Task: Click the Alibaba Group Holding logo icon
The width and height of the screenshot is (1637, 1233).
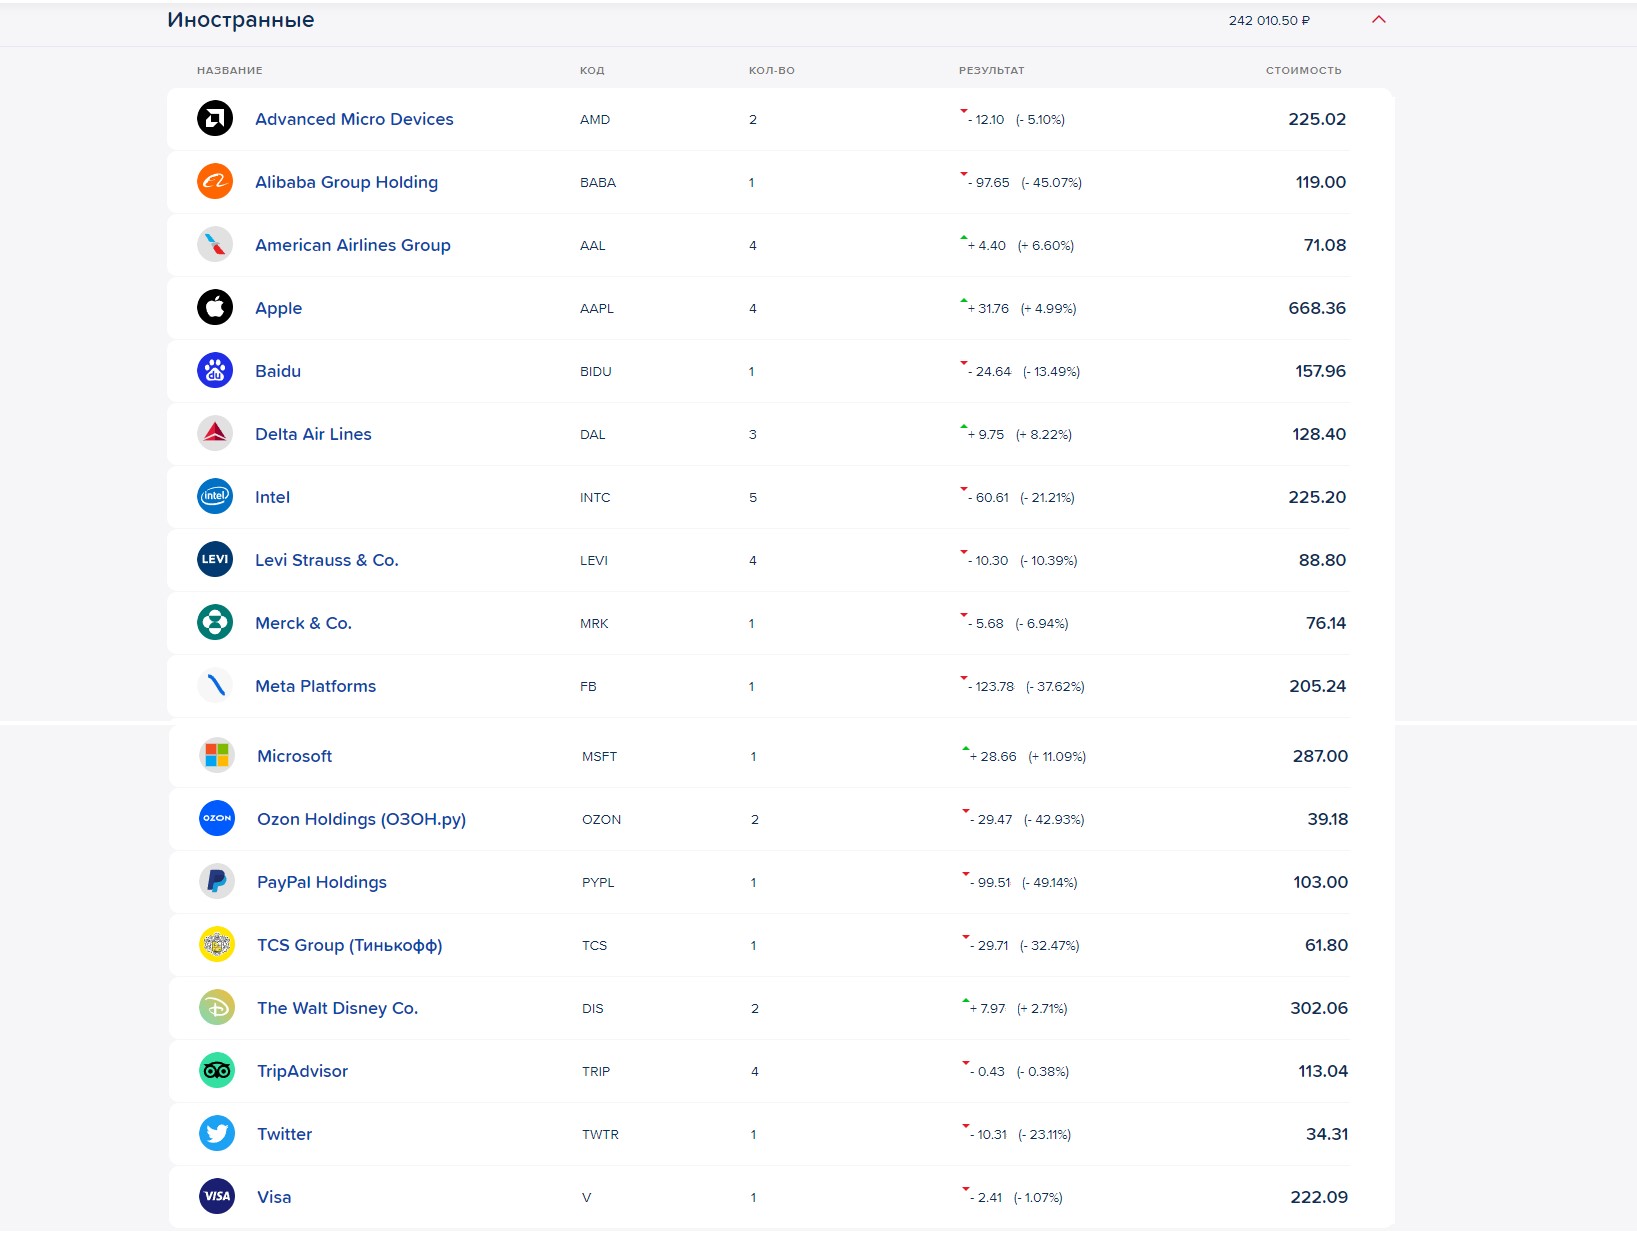Action: pos(215,182)
